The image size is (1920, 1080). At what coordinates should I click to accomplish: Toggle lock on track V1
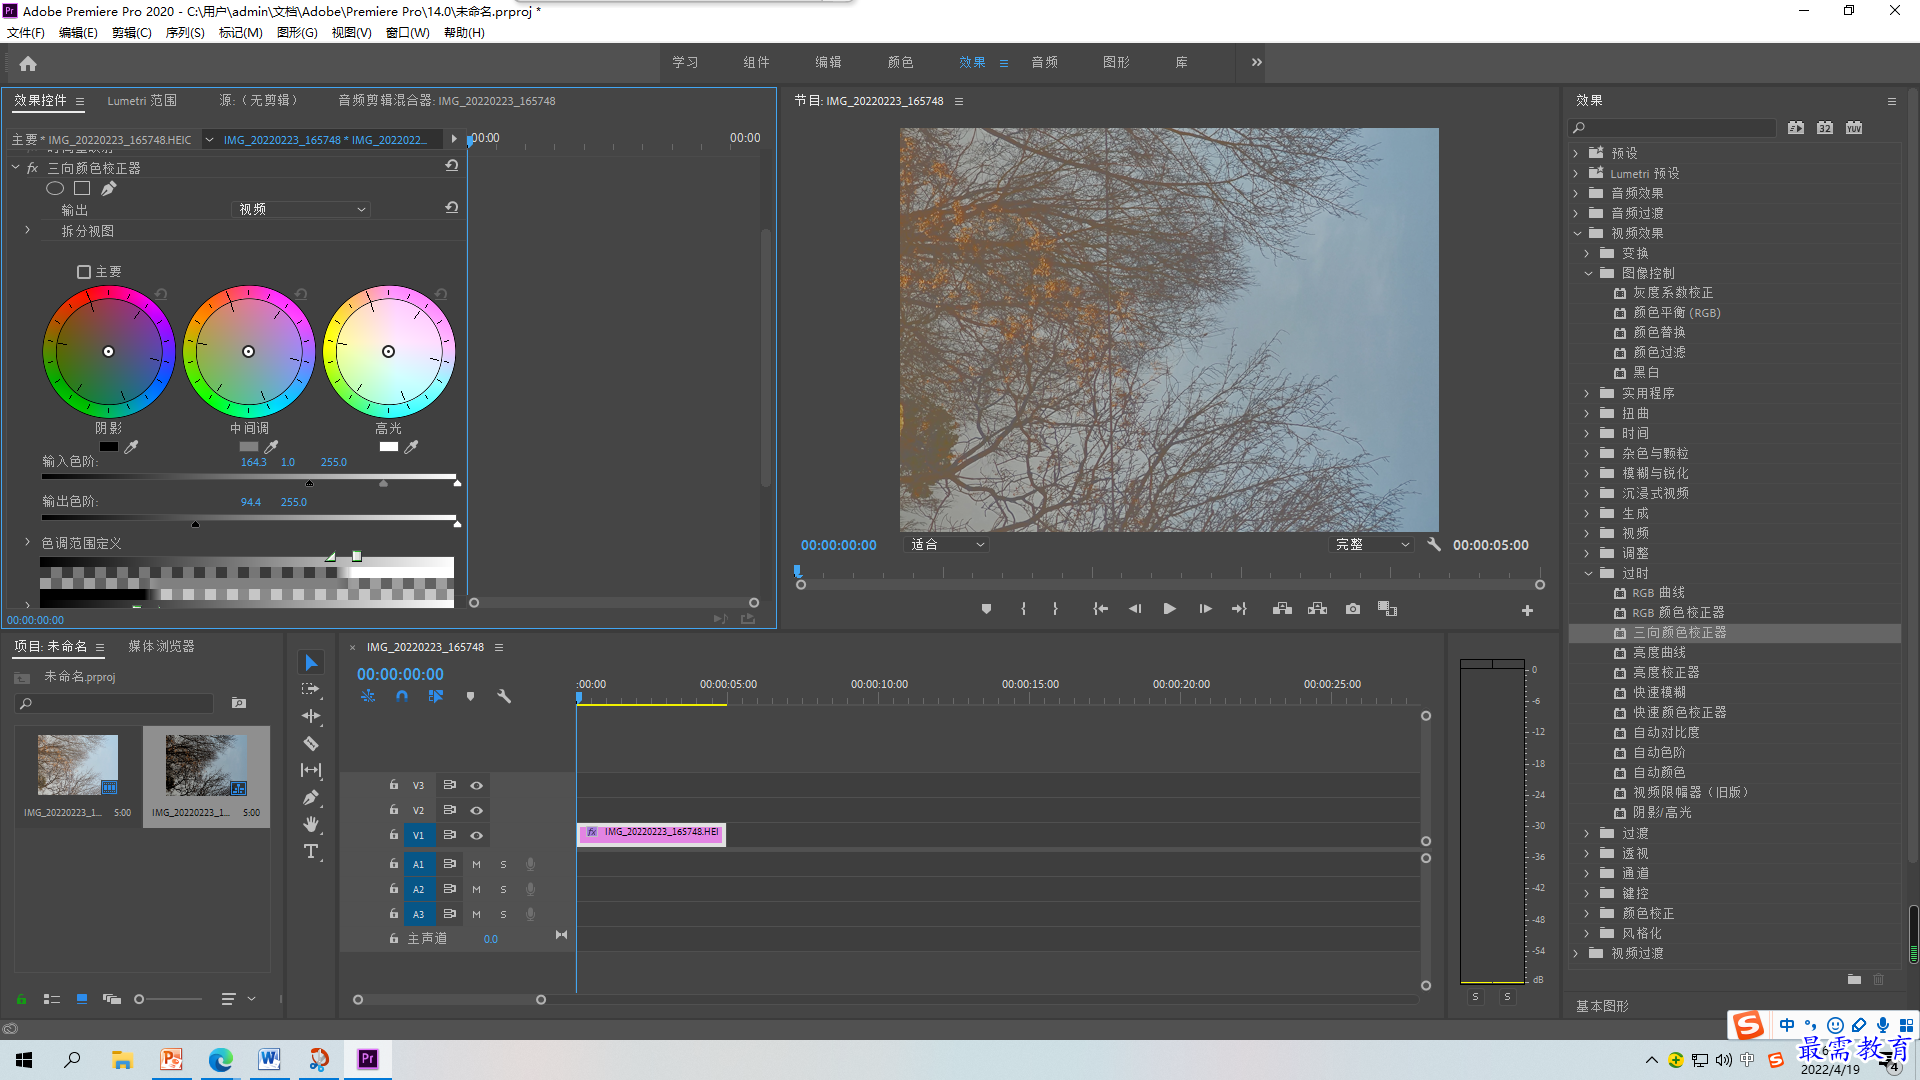(394, 834)
